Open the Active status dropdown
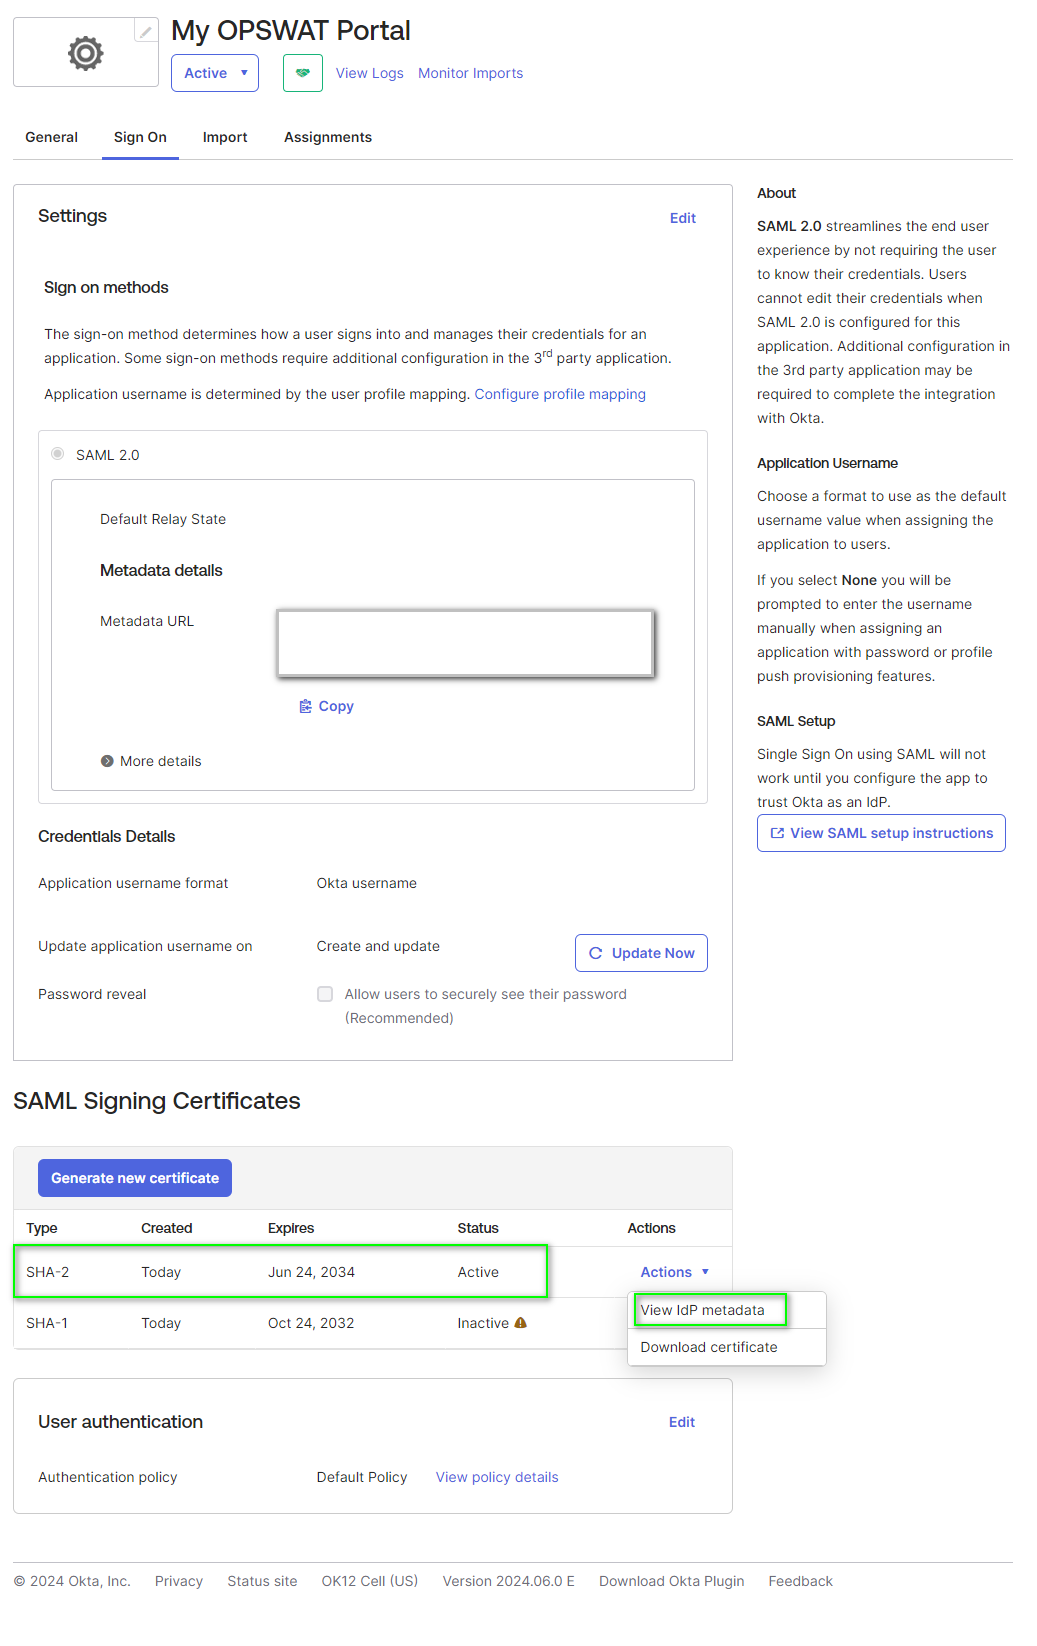The image size is (1037, 1646). click(215, 73)
